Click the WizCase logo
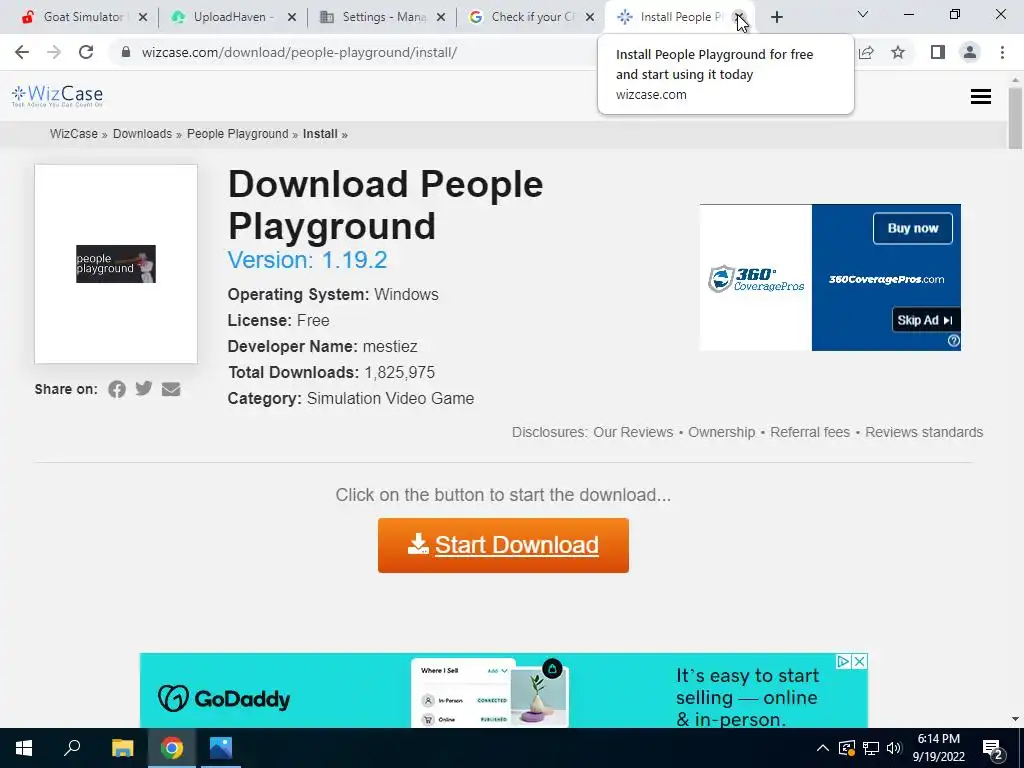The height and width of the screenshot is (768, 1024). click(57, 96)
